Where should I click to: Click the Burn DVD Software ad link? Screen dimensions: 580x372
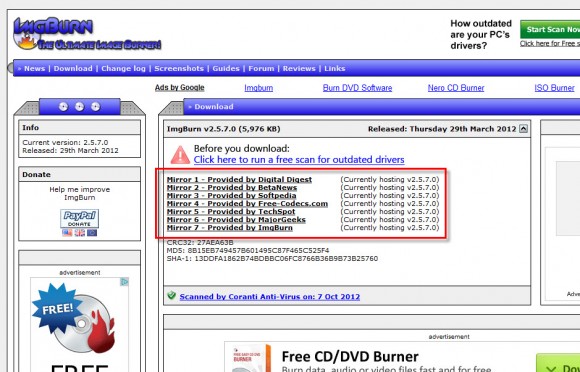click(x=357, y=88)
